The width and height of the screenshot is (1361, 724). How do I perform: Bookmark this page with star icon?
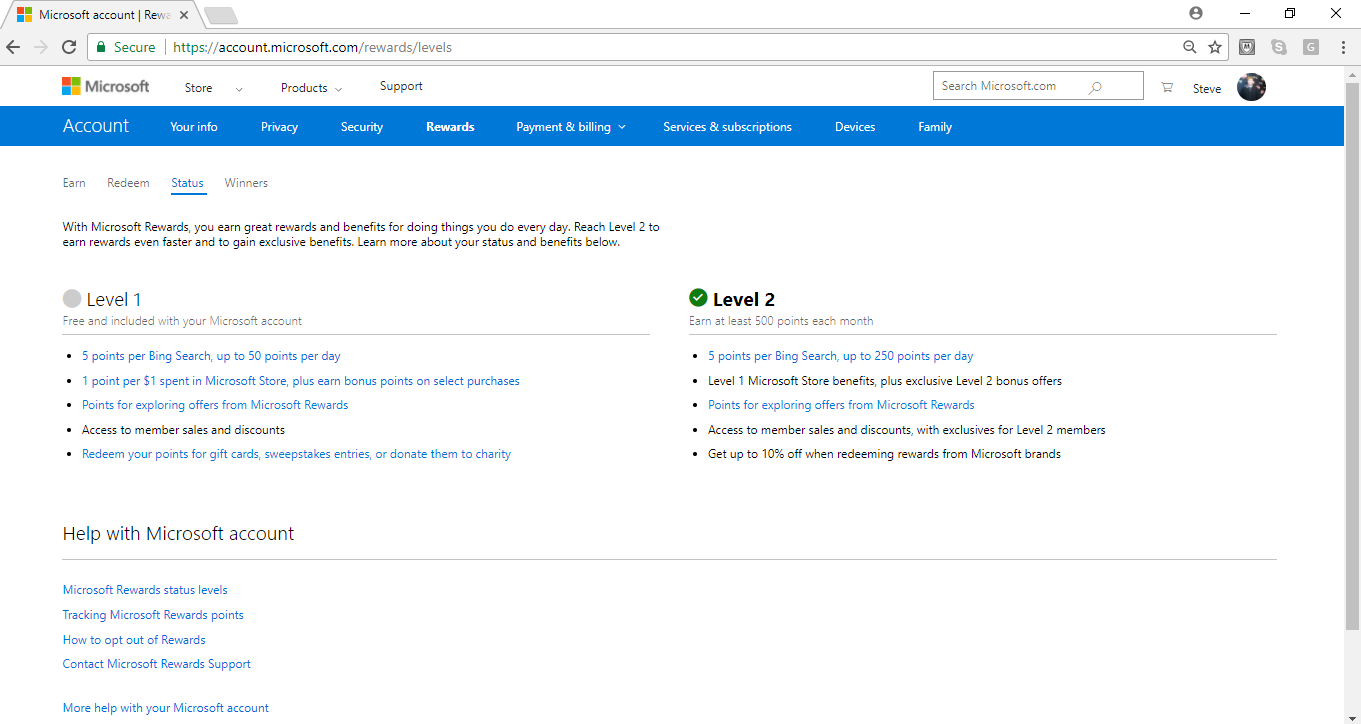[x=1215, y=47]
